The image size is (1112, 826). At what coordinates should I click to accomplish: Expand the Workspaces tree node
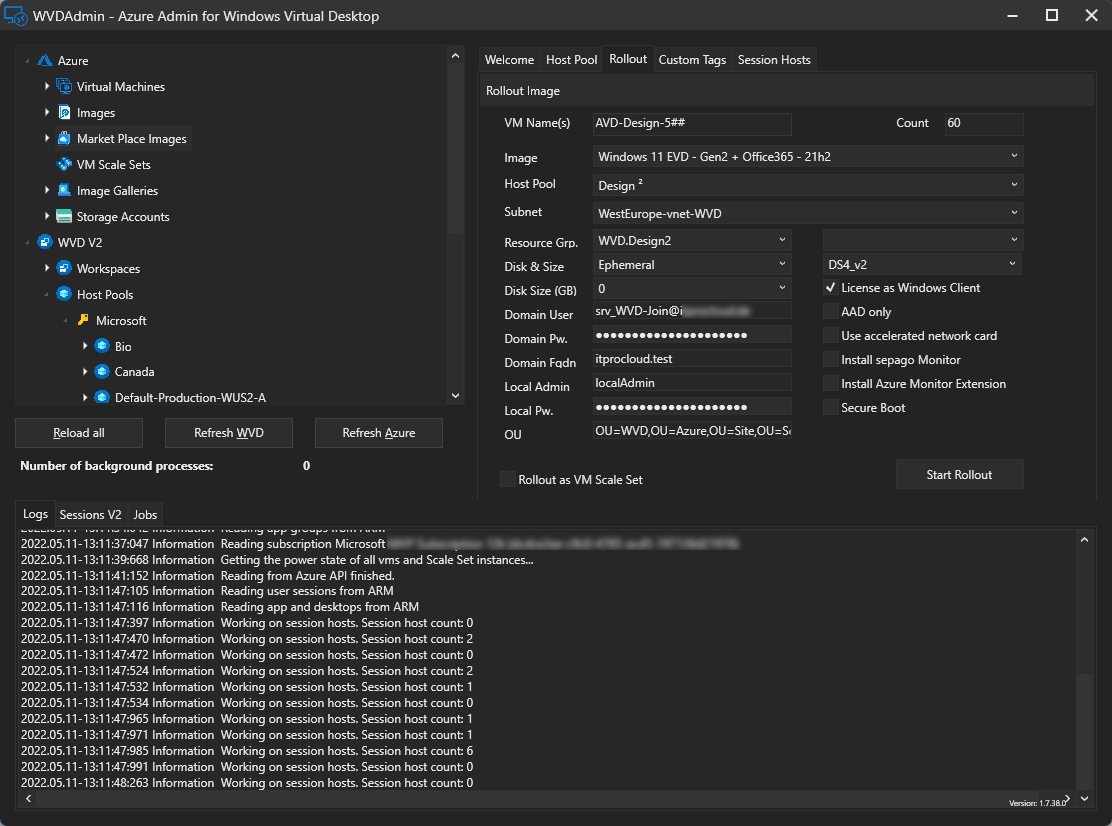point(47,268)
